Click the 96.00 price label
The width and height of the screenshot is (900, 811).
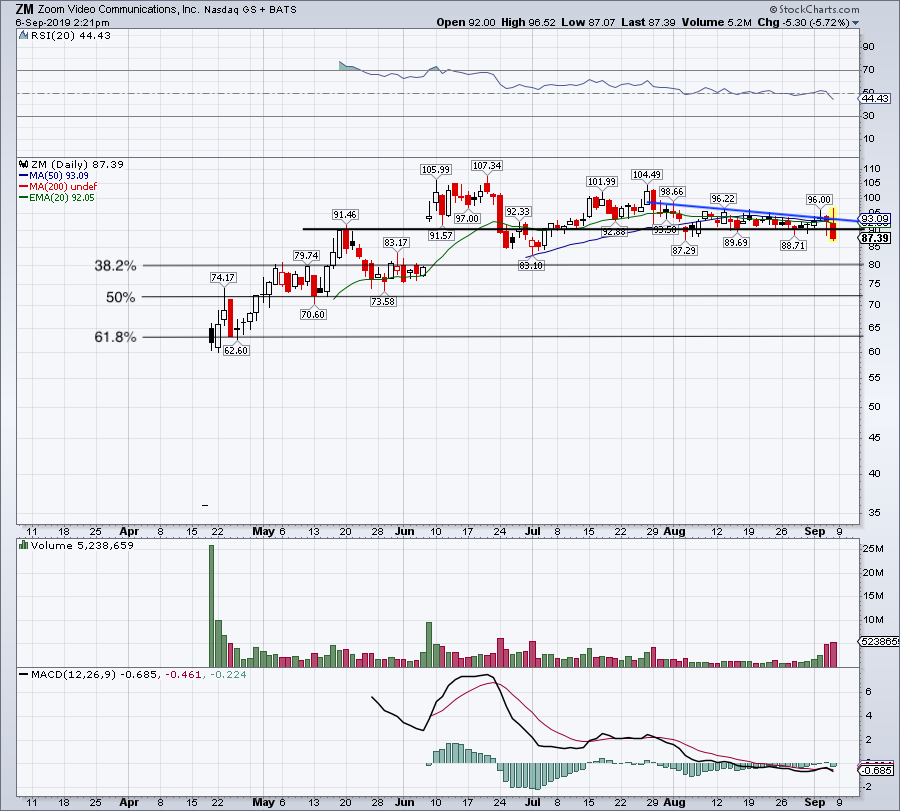pos(818,199)
